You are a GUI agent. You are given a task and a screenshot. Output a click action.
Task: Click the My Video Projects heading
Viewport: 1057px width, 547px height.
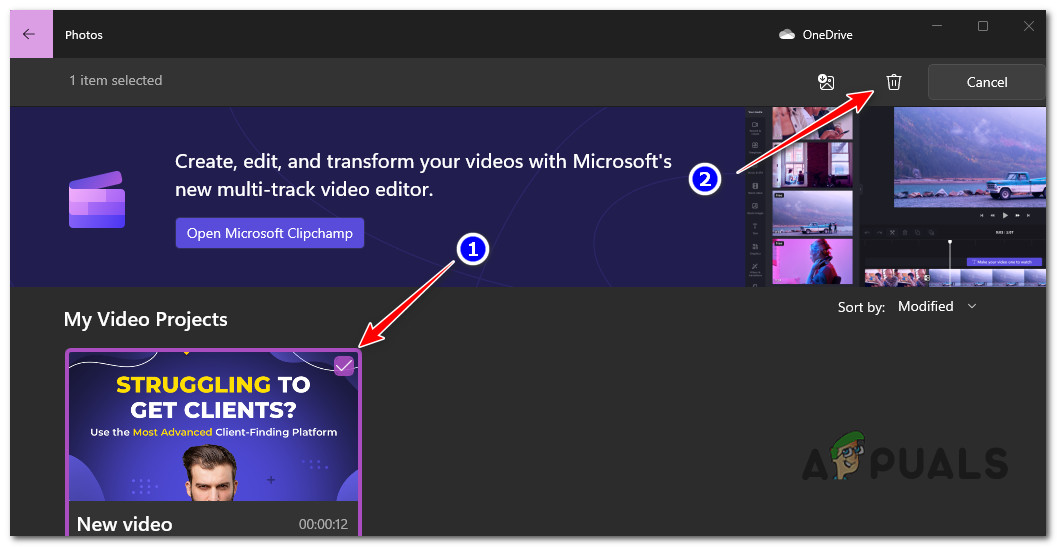[146, 320]
